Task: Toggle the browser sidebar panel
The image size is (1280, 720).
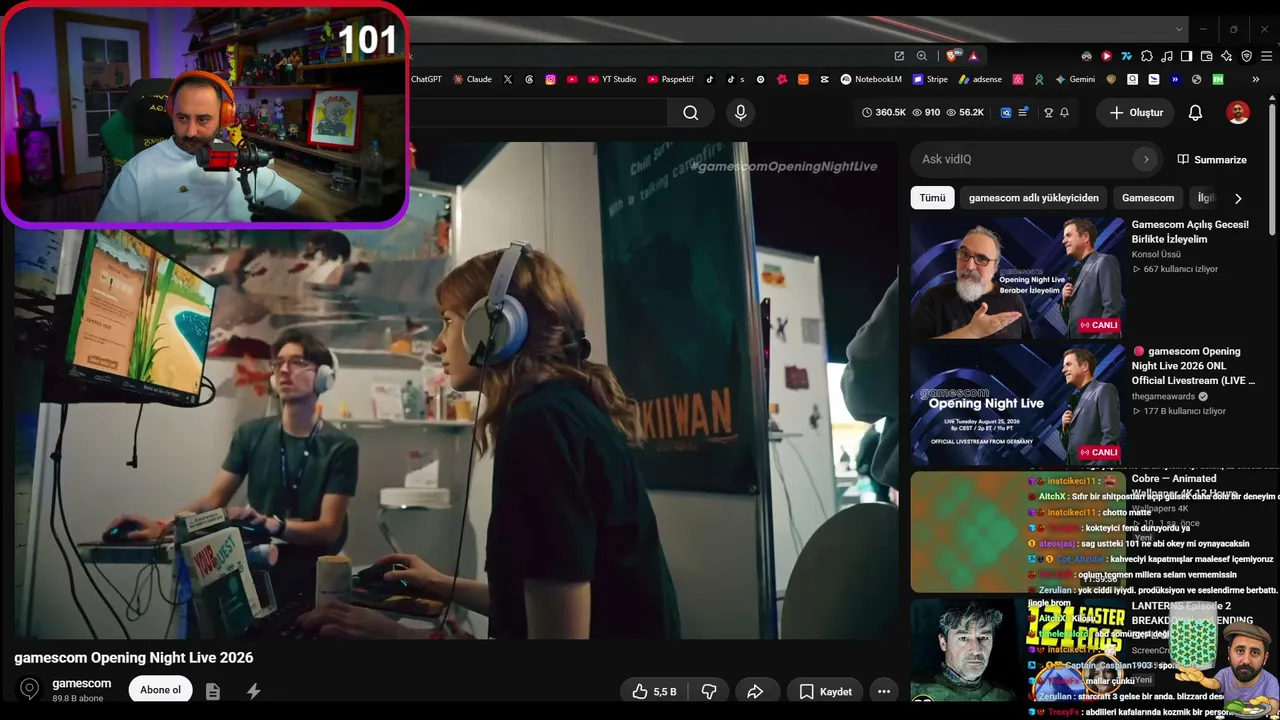Action: click(x=1187, y=56)
